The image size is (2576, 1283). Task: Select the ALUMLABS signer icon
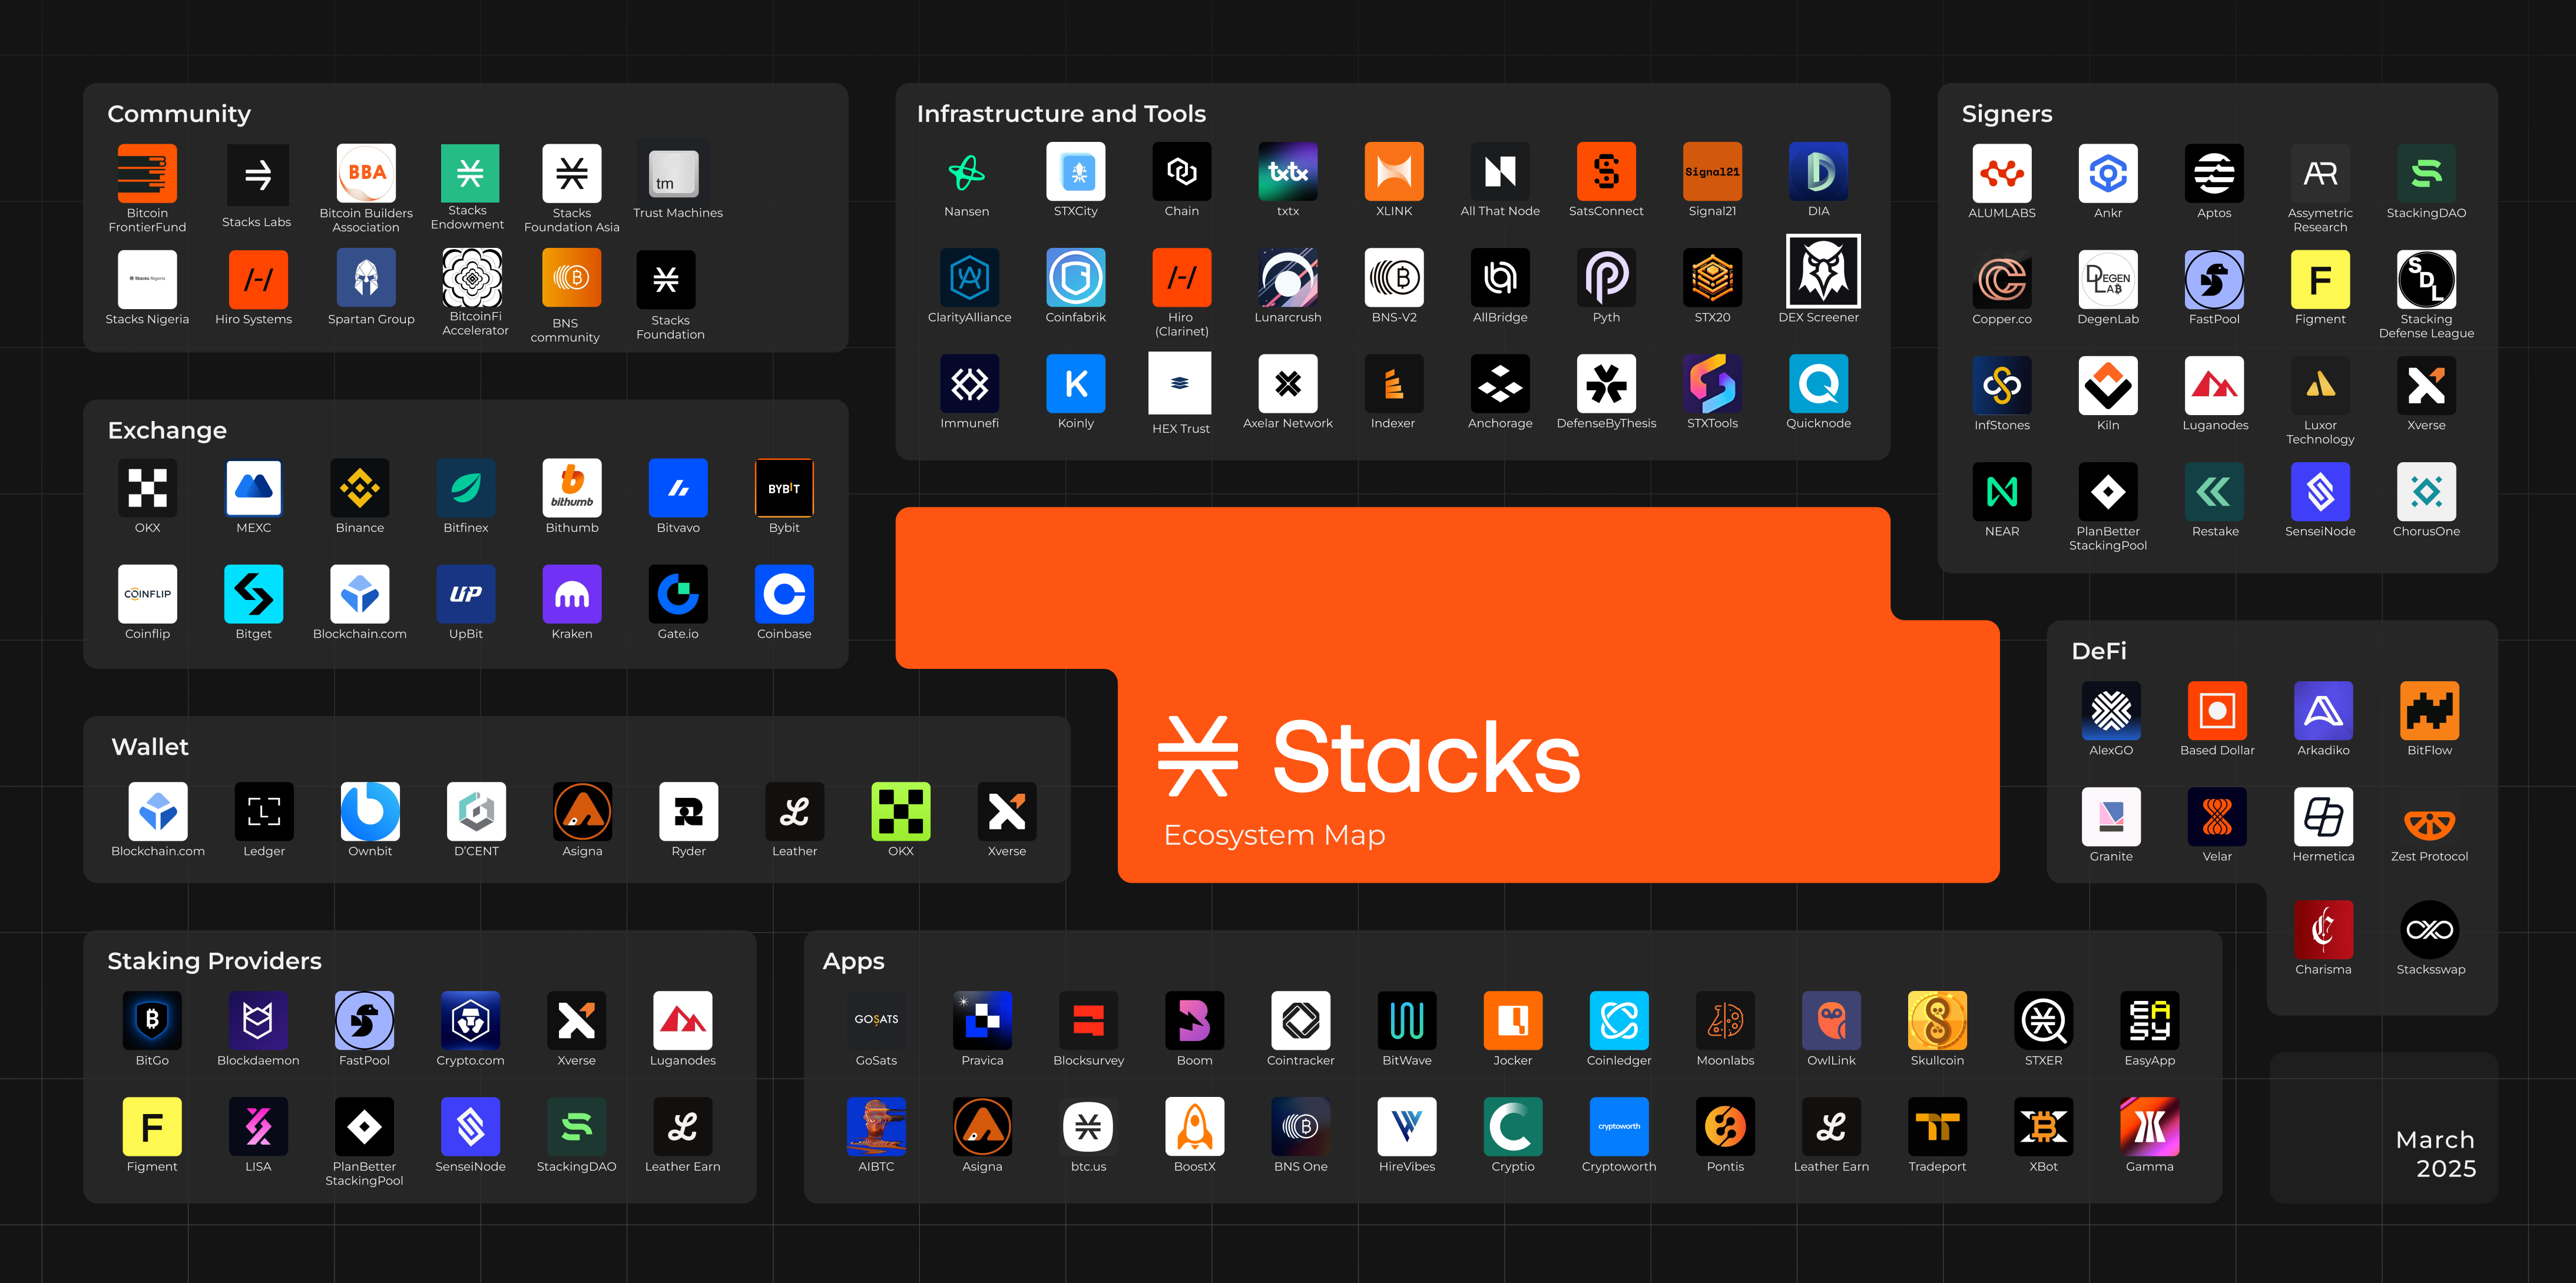click(x=2001, y=174)
